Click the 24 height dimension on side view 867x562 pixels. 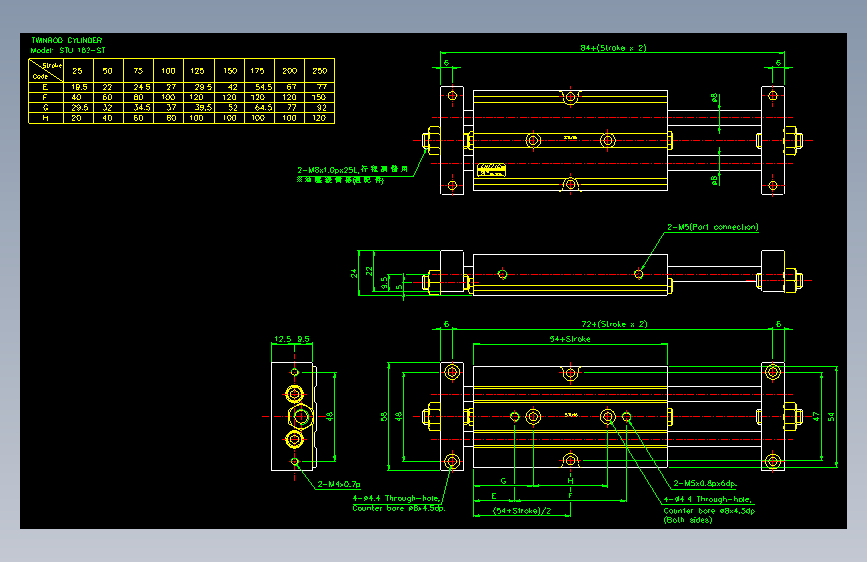click(x=354, y=273)
